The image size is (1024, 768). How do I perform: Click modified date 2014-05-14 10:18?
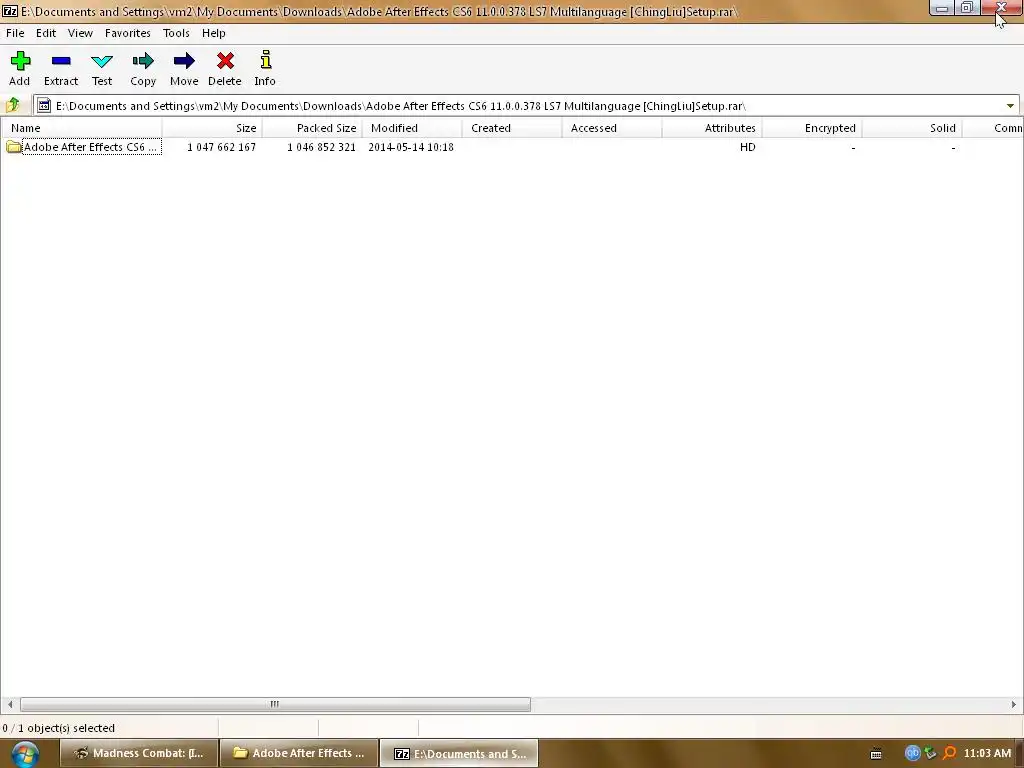click(x=411, y=147)
